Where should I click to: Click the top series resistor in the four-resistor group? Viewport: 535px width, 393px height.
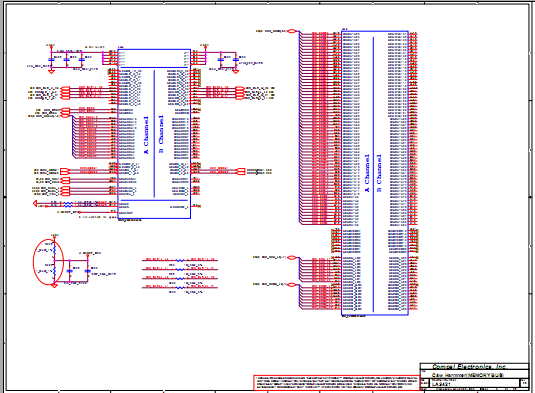point(180,261)
